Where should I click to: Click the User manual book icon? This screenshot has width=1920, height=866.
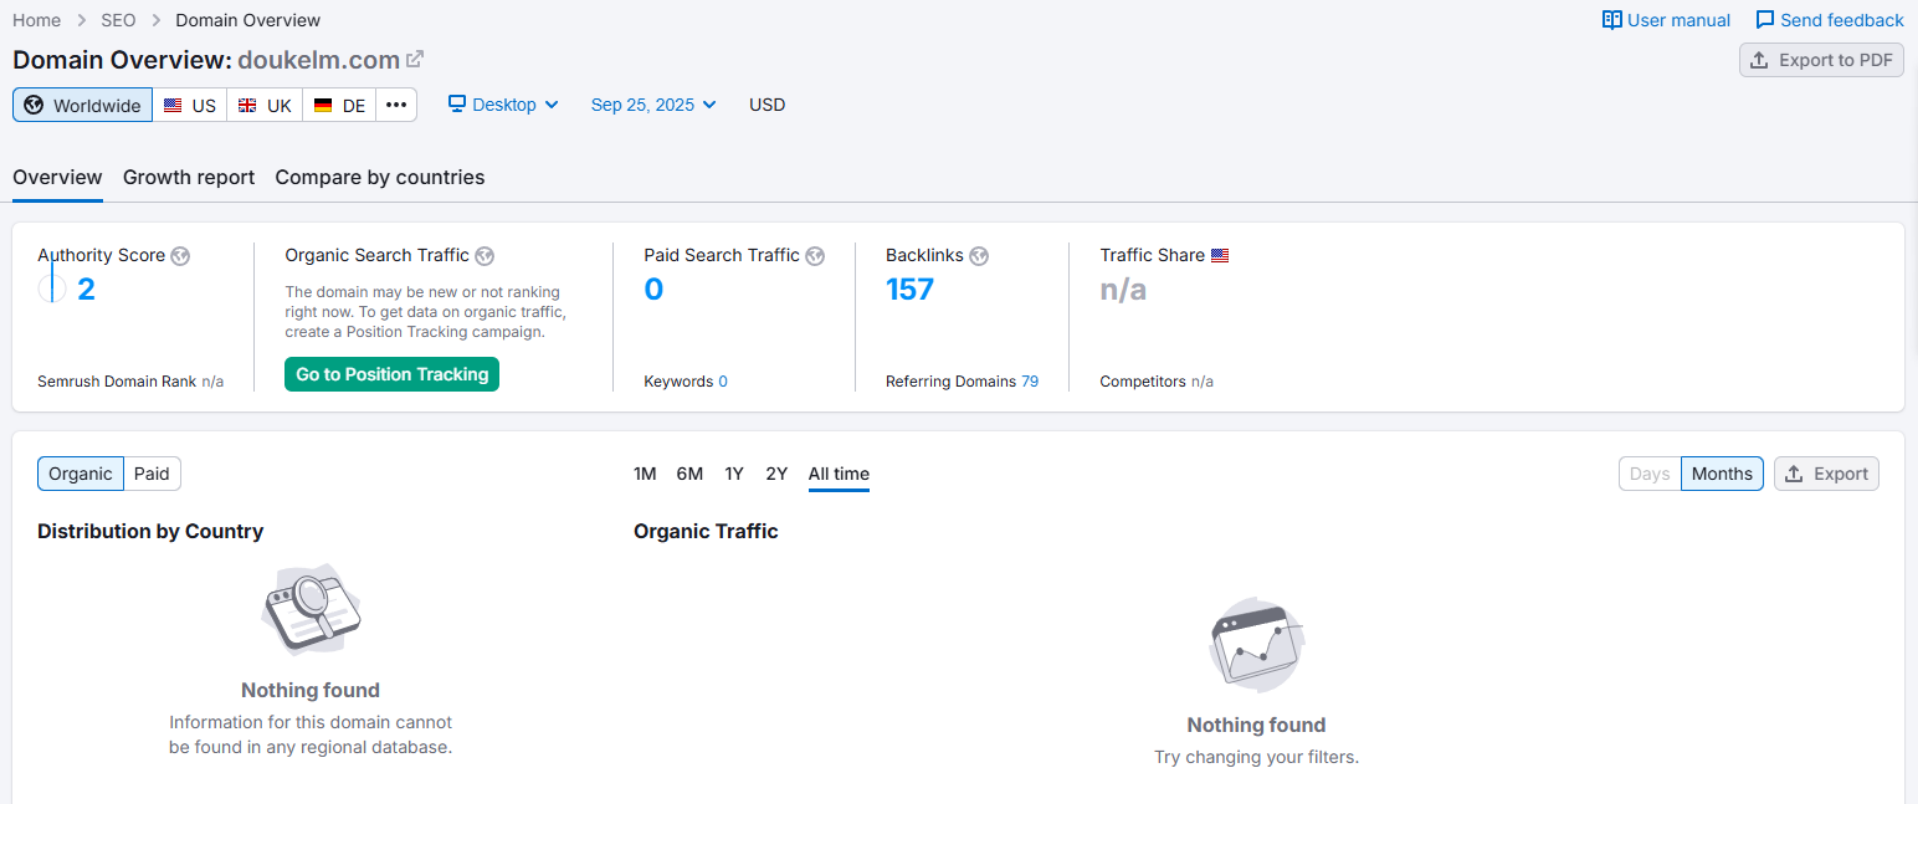pos(1611,20)
